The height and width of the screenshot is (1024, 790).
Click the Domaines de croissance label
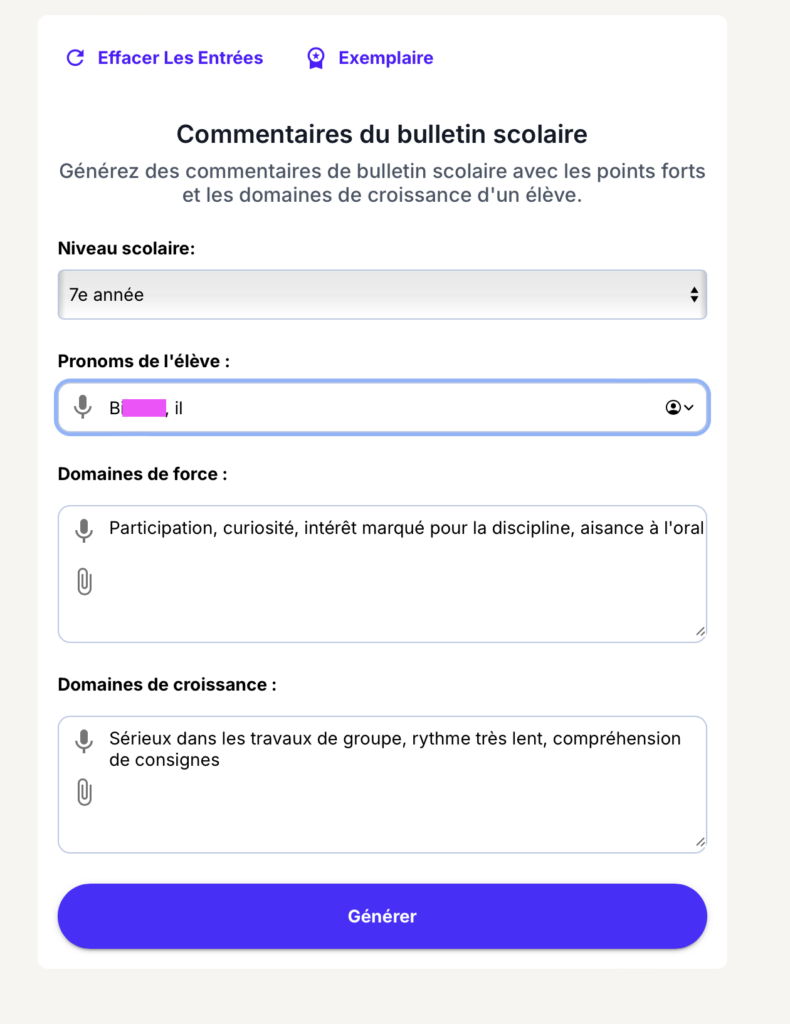tap(167, 684)
